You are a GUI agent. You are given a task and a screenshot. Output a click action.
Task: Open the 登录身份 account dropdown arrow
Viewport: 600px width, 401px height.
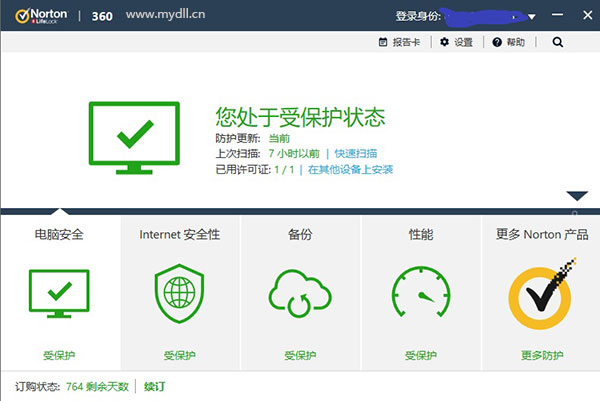coord(532,17)
